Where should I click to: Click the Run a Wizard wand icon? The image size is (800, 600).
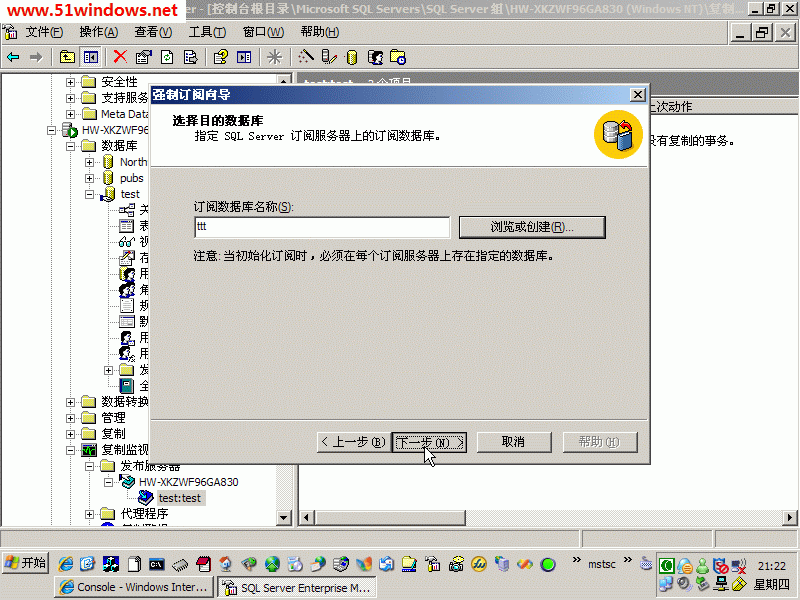[306, 57]
